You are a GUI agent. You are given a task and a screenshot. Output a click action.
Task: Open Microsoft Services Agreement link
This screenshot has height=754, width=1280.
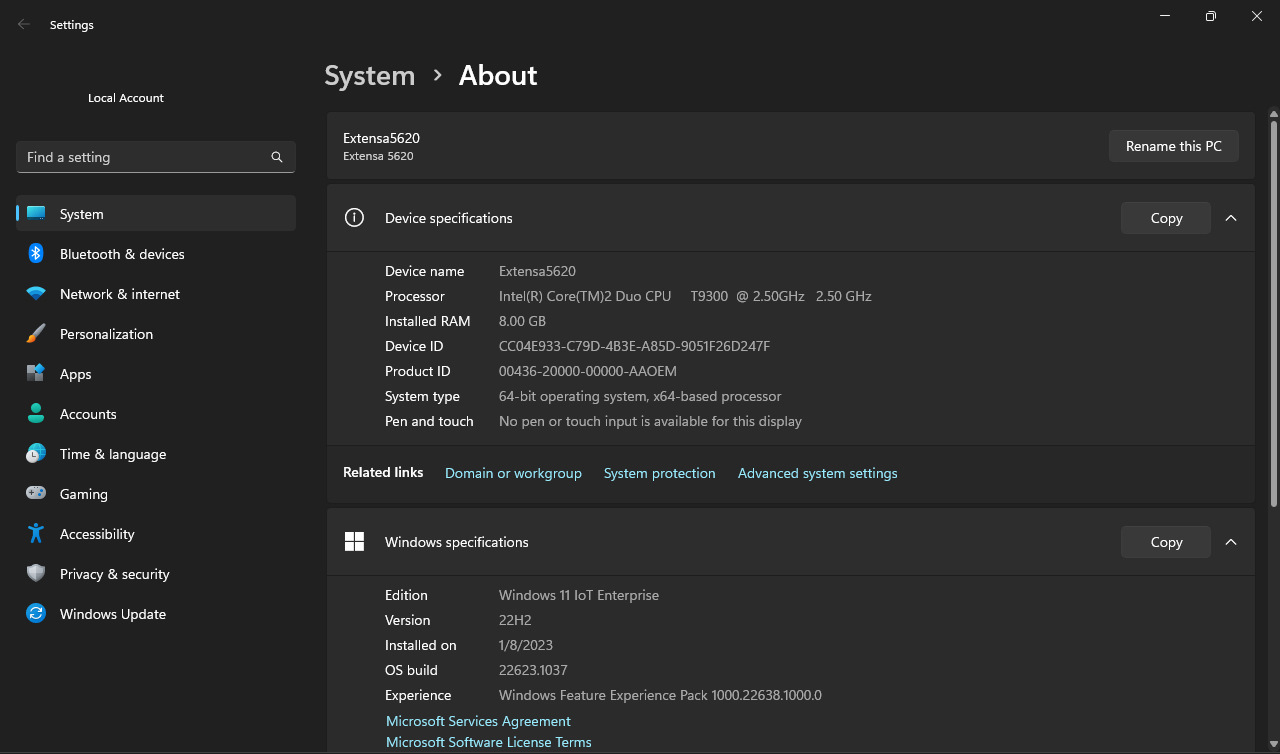pyautogui.click(x=478, y=721)
